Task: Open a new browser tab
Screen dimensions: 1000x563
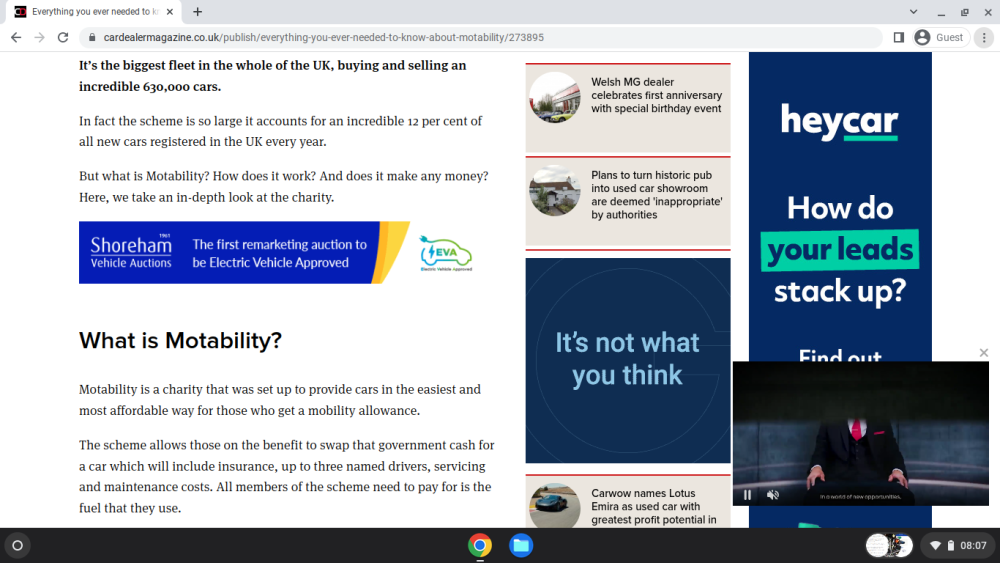Action: tap(198, 11)
